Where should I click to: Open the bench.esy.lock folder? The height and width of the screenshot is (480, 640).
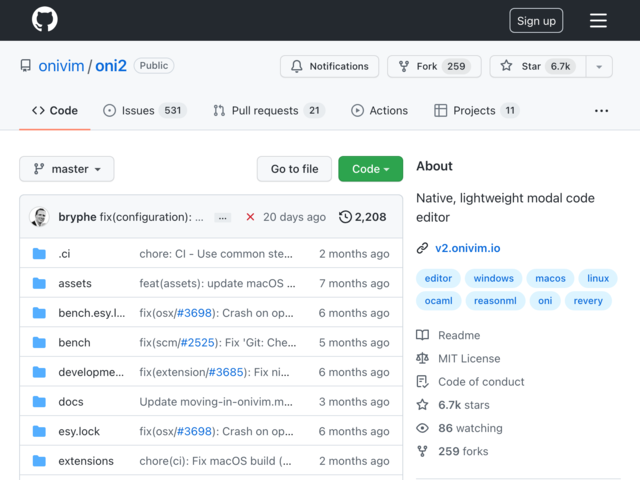coord(91,313)
